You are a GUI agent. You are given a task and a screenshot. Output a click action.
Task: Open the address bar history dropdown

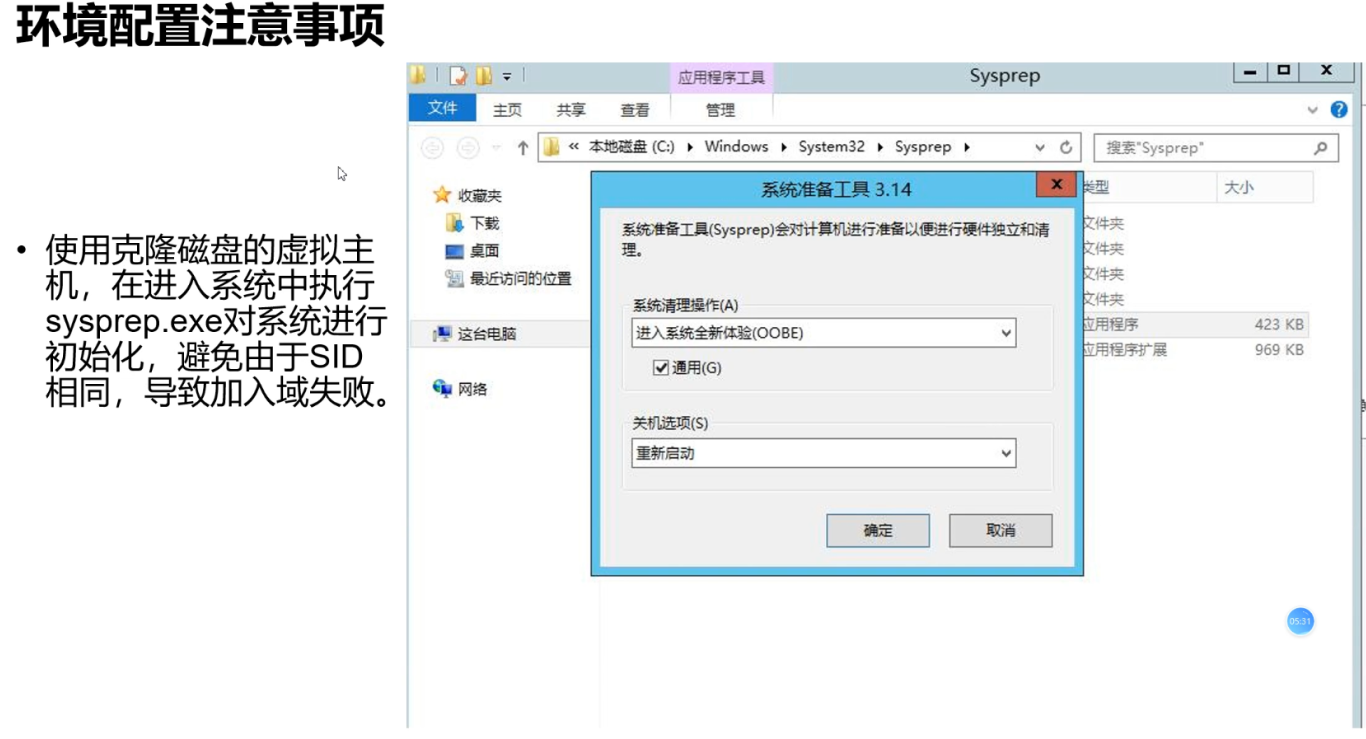(1041, 148)
